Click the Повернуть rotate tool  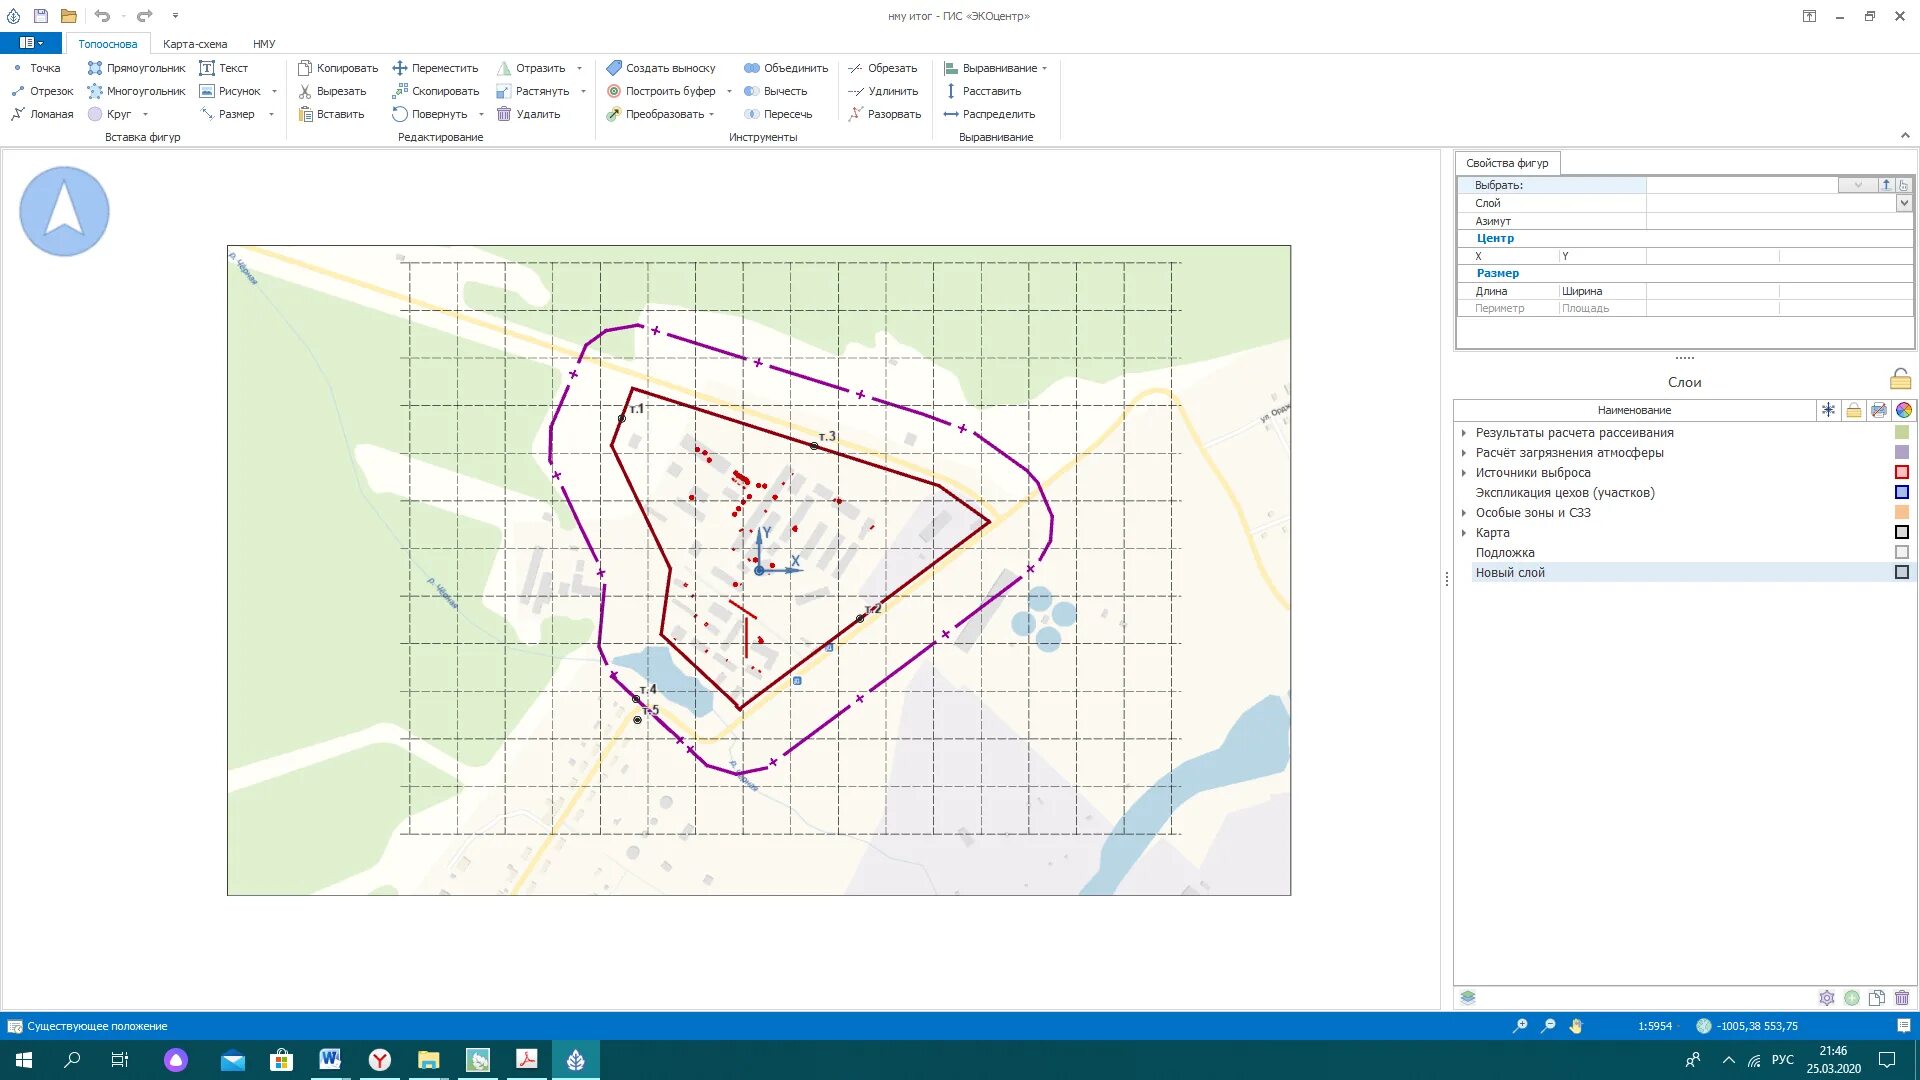point(430,114)
